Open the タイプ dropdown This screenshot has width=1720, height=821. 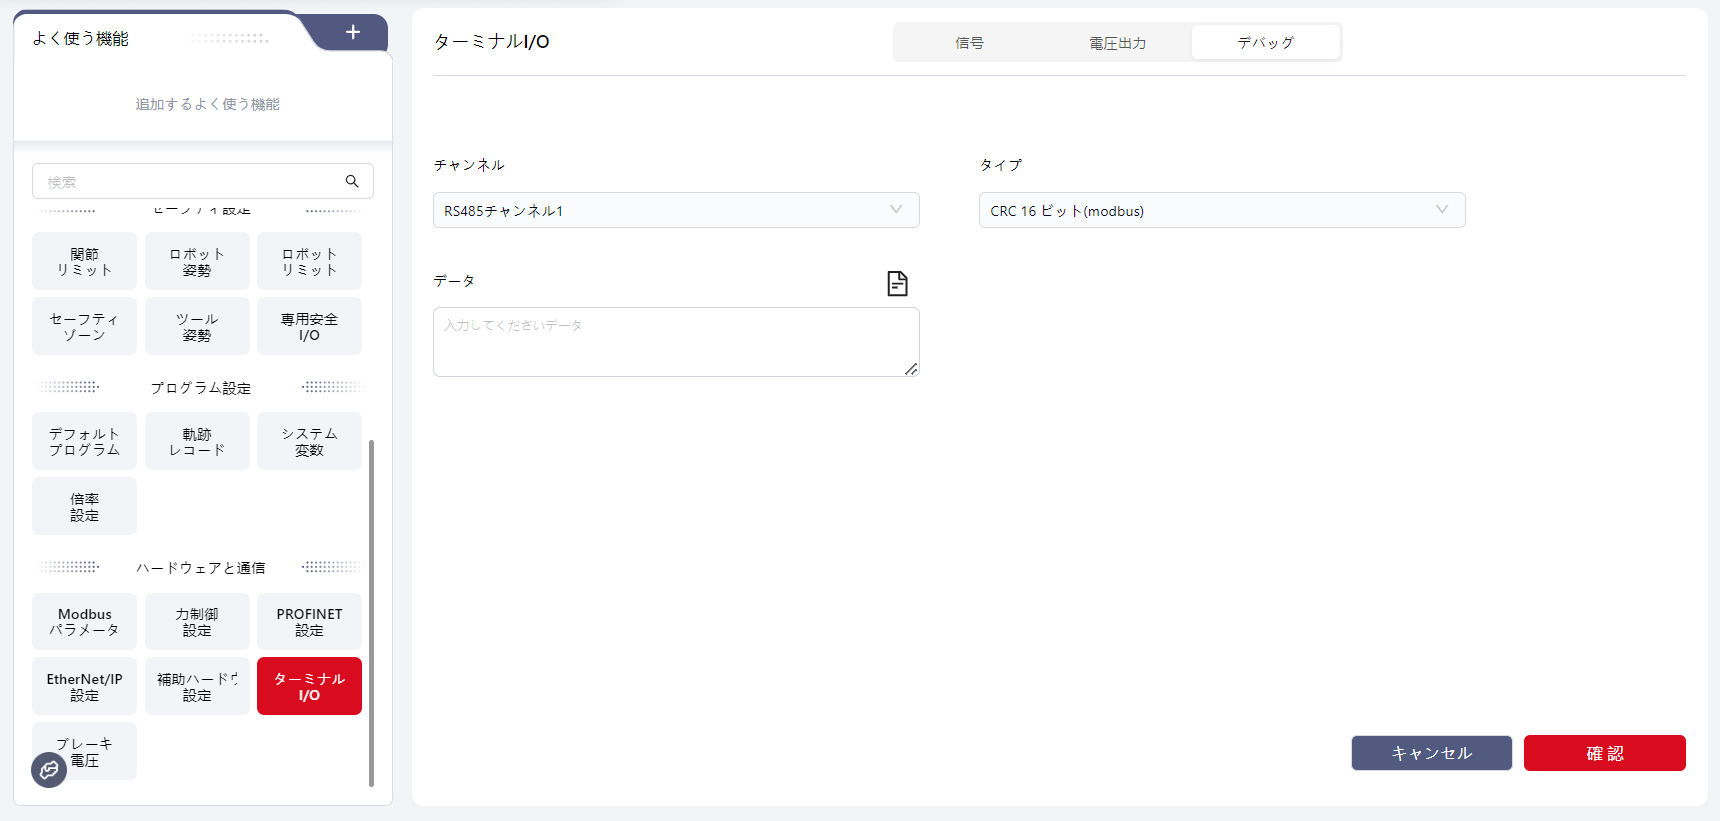tap(1221, 210)
